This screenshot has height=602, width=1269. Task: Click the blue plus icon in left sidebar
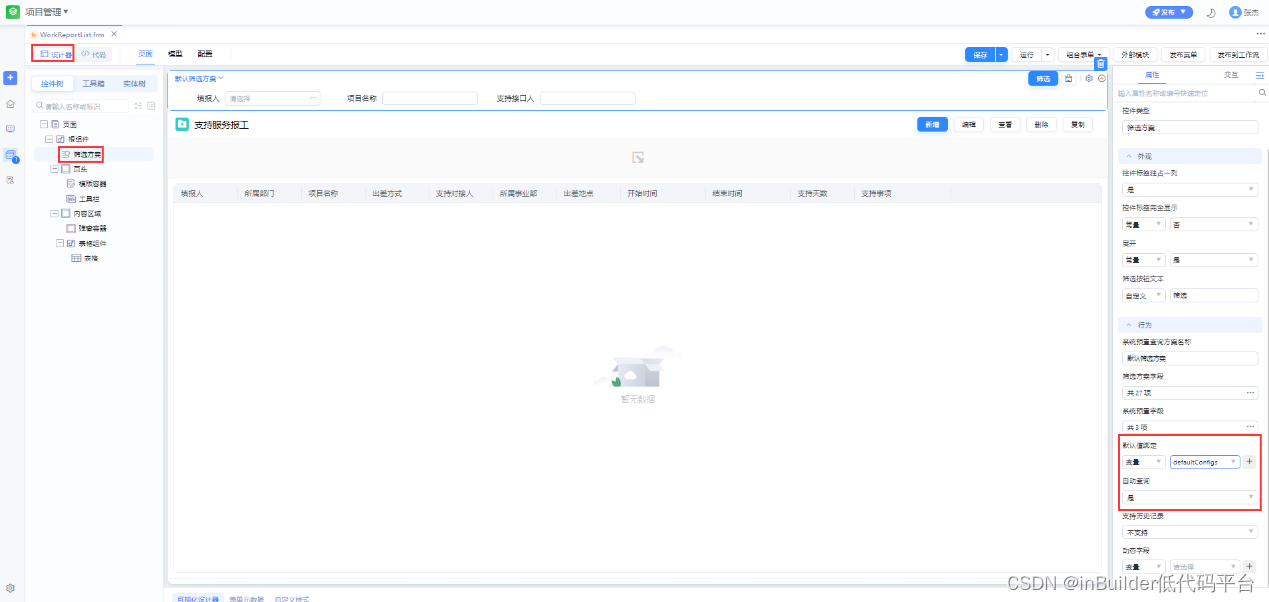click(10, 77)
